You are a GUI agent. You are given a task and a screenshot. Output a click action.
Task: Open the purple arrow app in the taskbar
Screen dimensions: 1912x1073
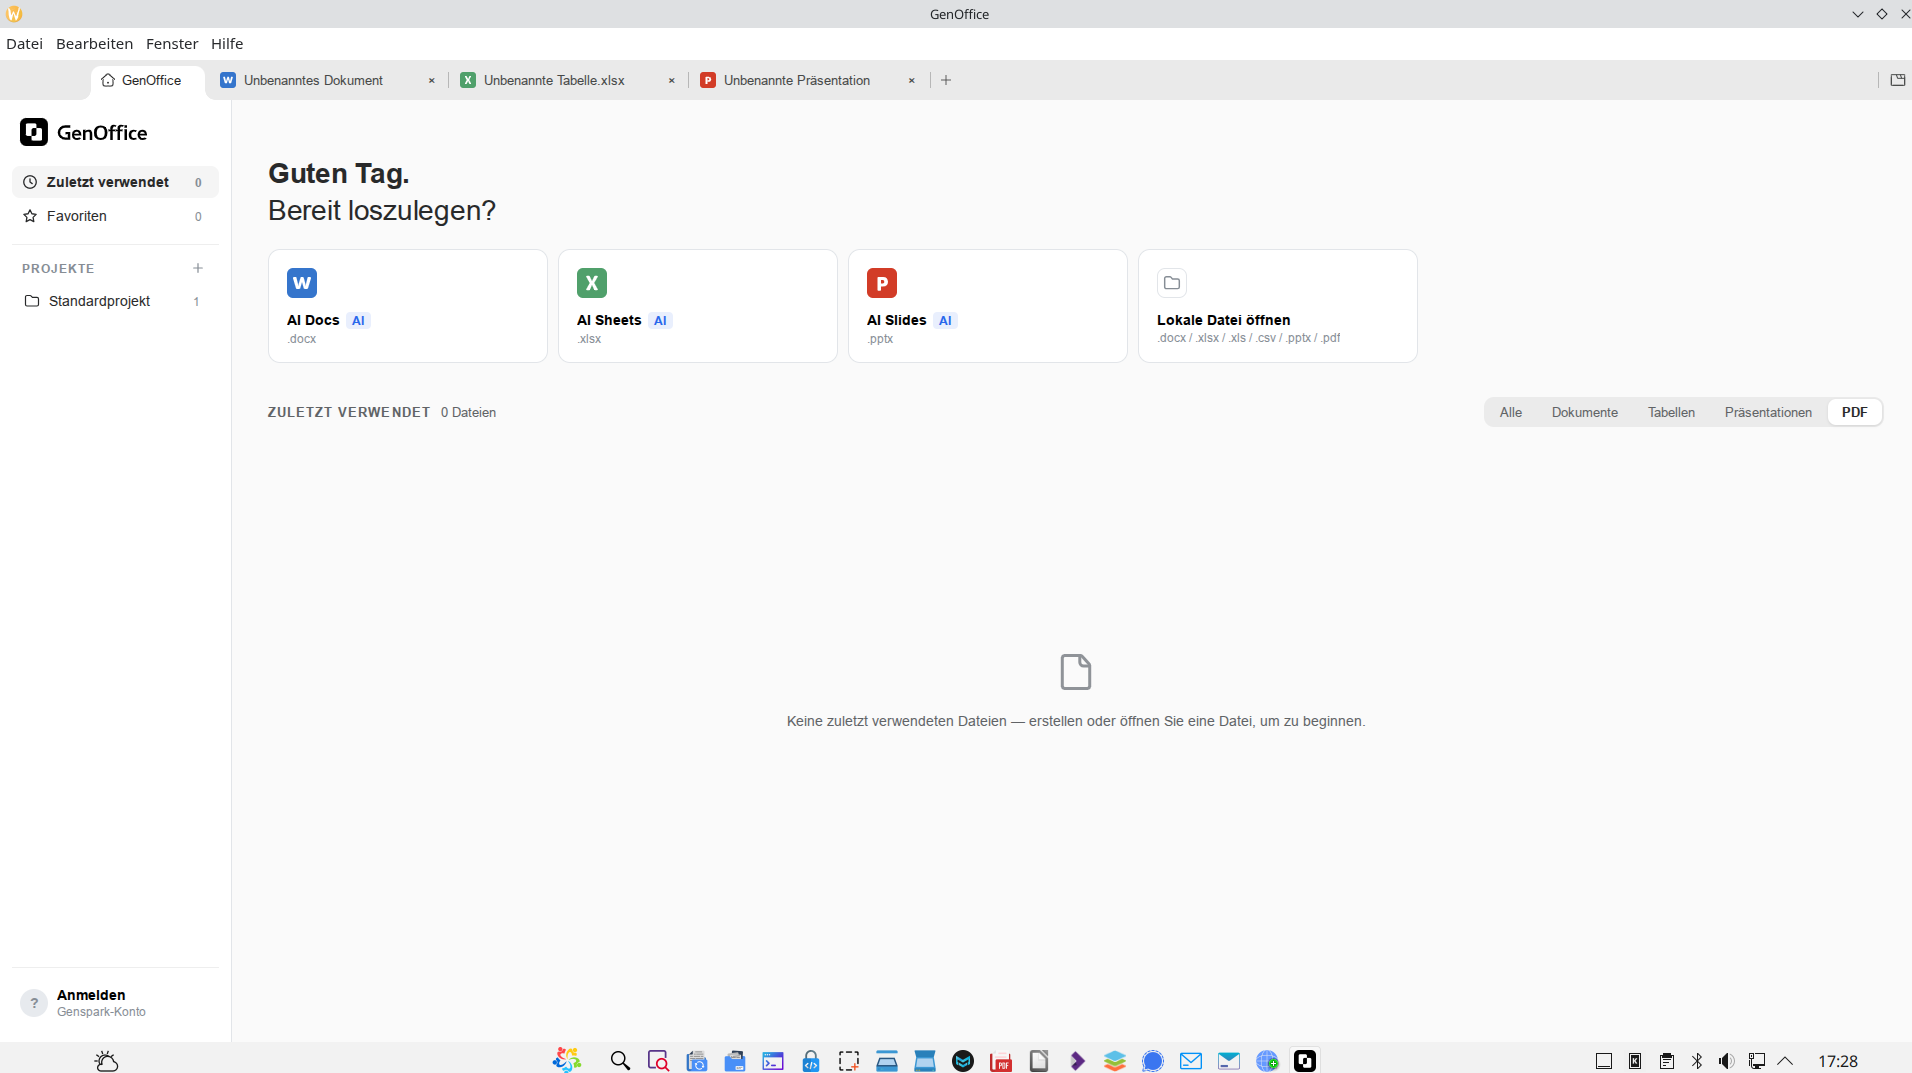point(1077,1061)
